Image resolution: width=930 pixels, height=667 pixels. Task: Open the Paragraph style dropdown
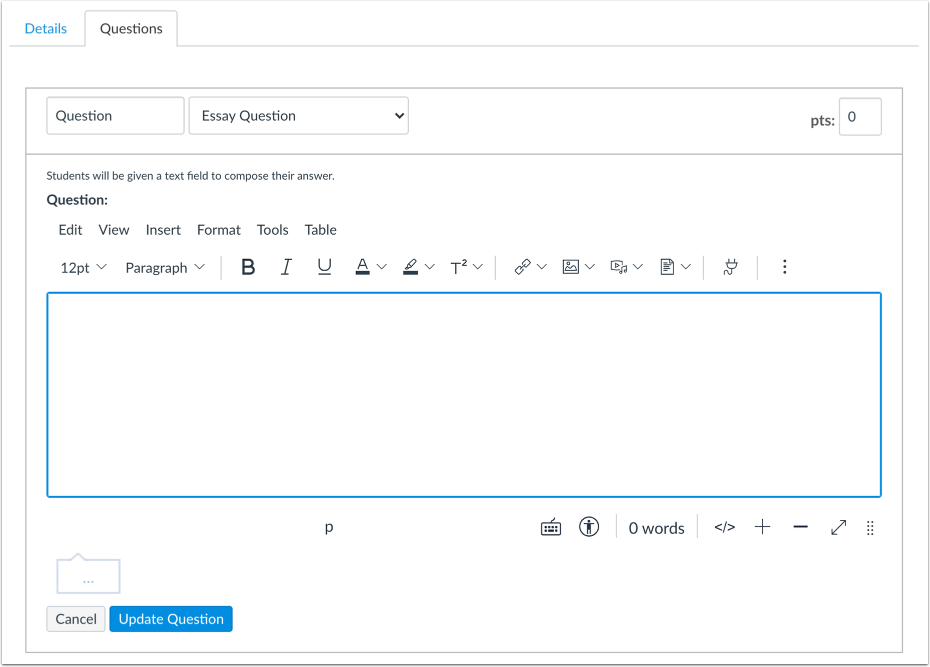(x=164, y=266)
